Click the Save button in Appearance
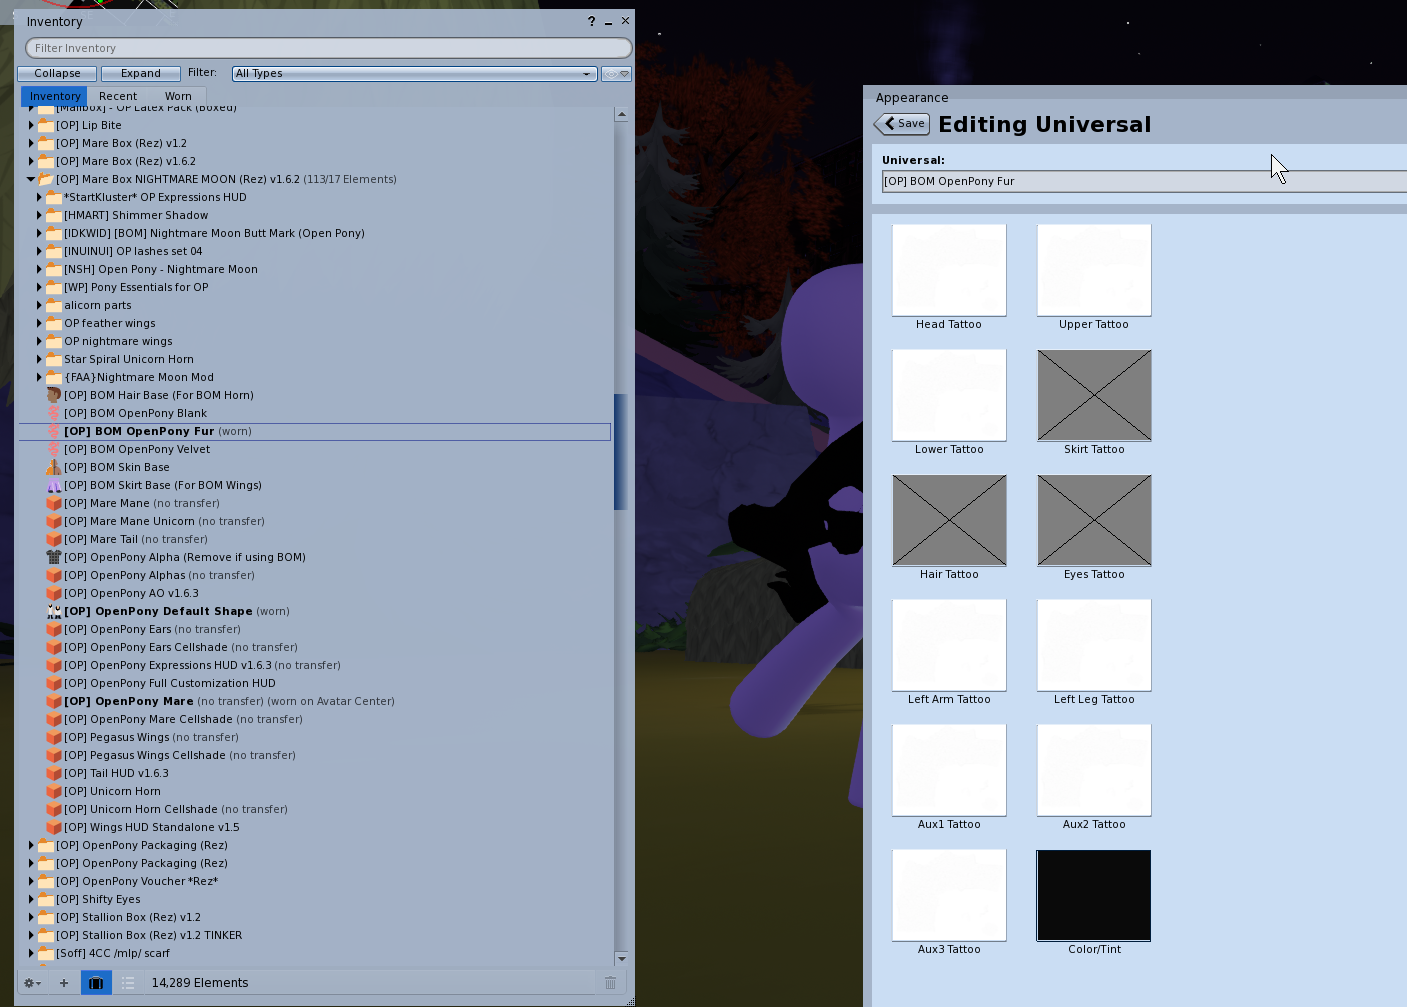Viewport: 1407px width, 1007px height. [x=902, y=124]
